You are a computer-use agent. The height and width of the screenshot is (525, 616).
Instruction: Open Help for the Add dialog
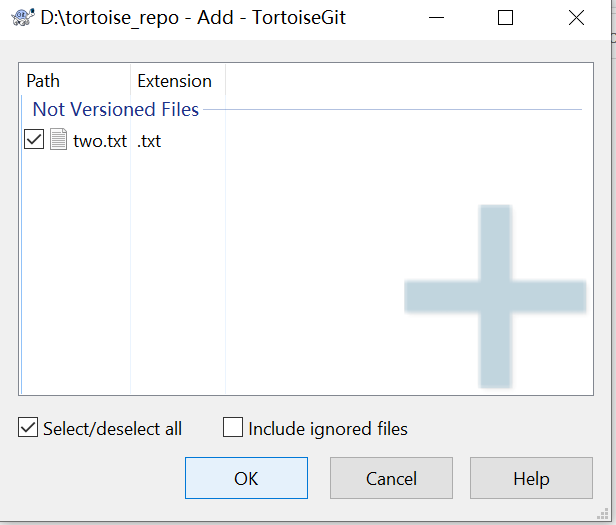coord(531,478)
